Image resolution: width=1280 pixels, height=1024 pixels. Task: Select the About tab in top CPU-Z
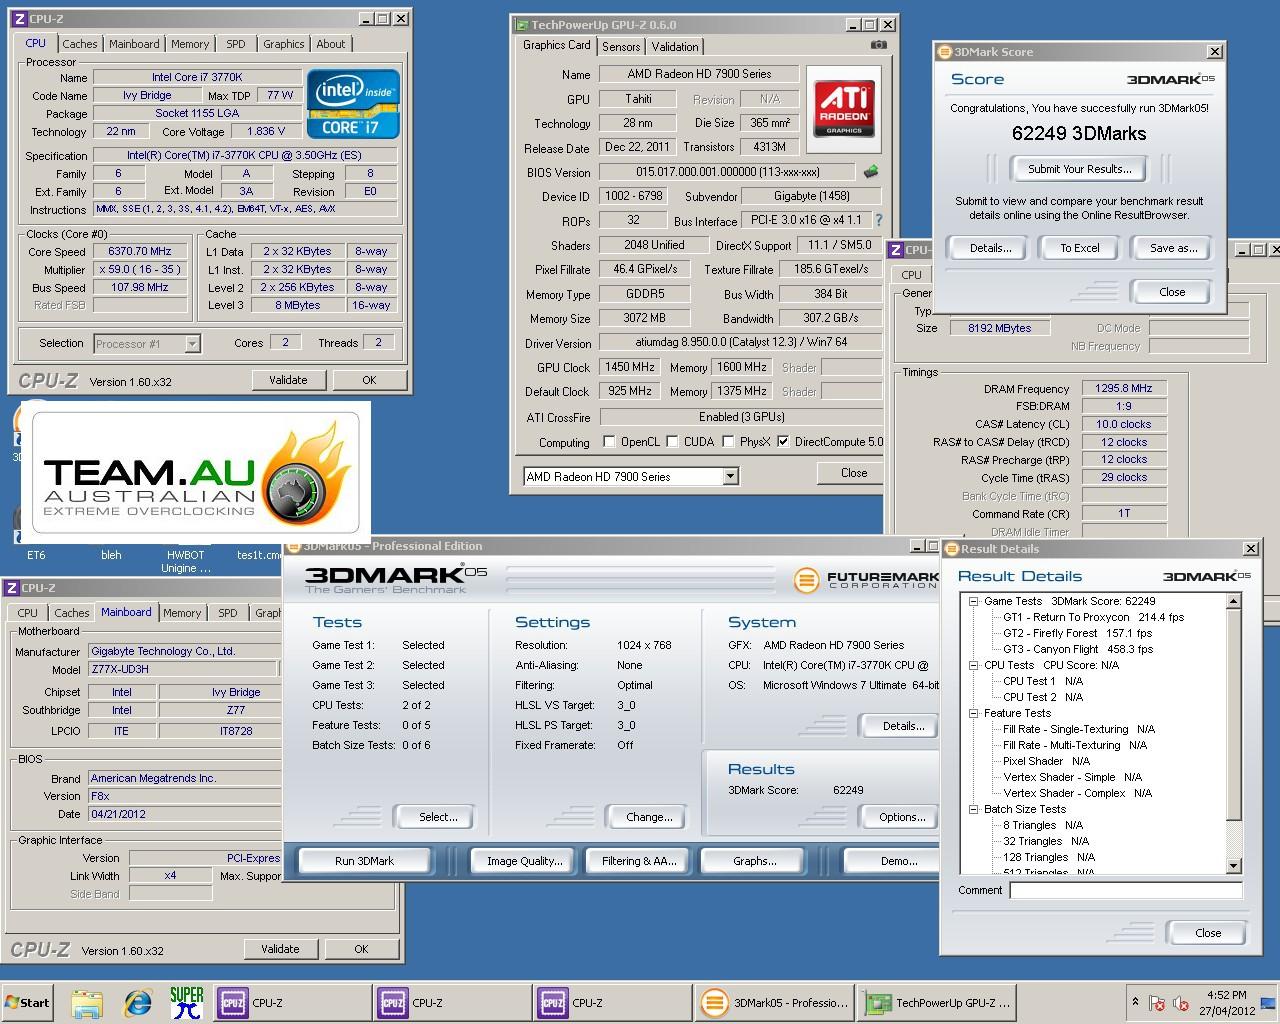pyautogui.click(x=331, y=44)
